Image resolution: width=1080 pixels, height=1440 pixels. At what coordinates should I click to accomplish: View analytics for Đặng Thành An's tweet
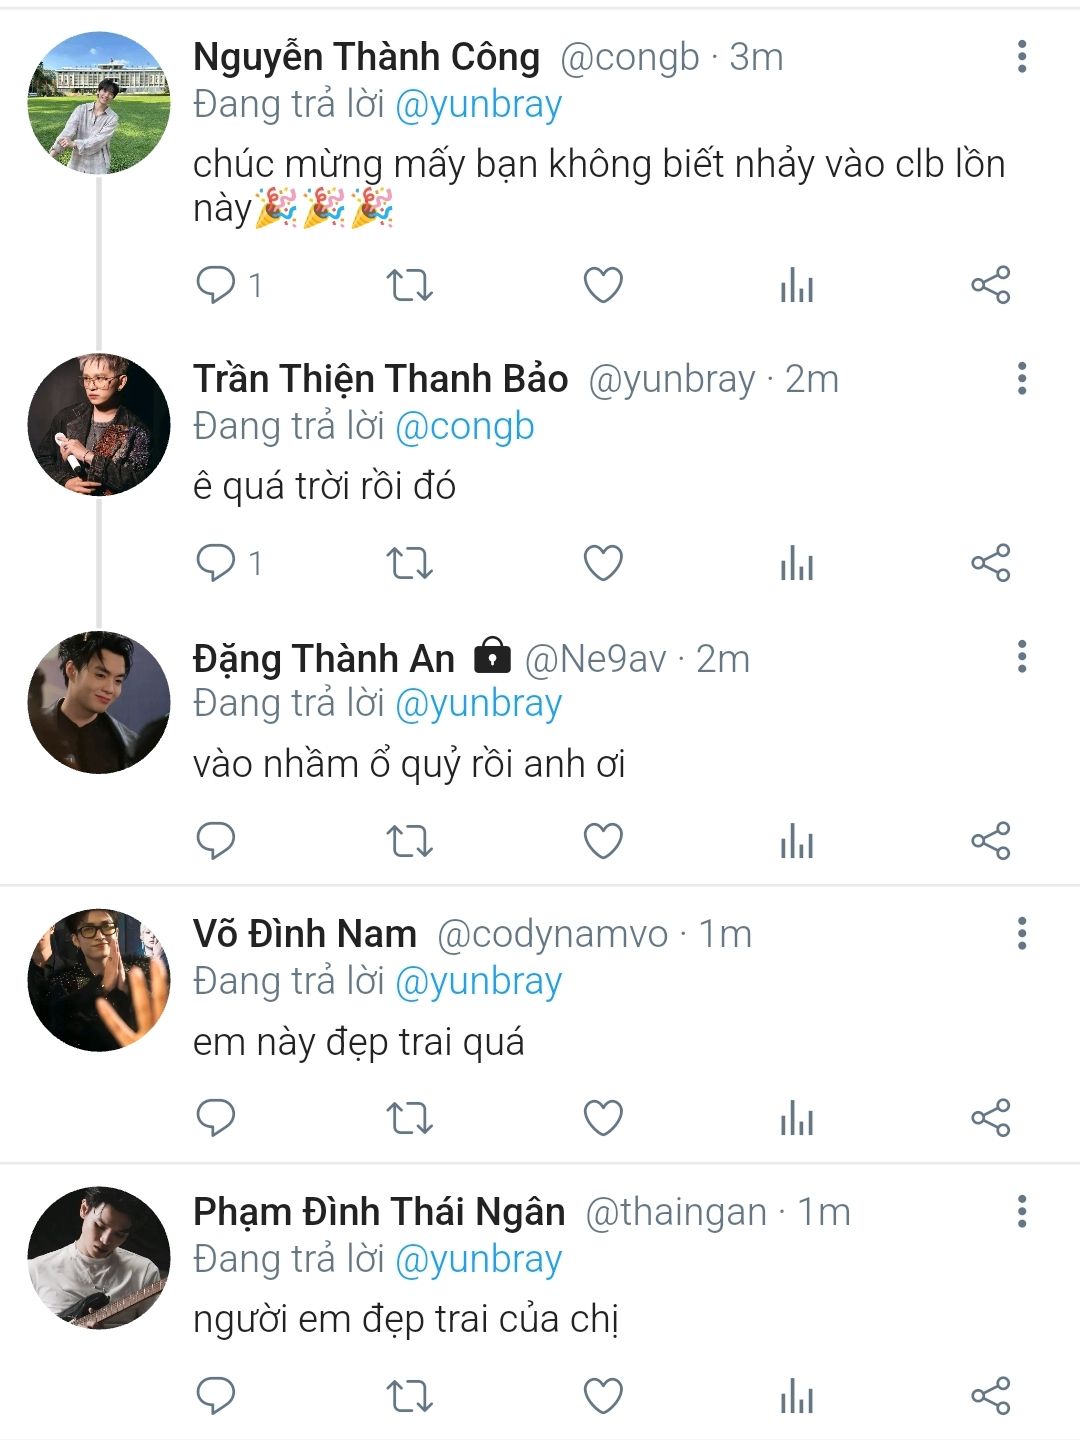[797, 842]
